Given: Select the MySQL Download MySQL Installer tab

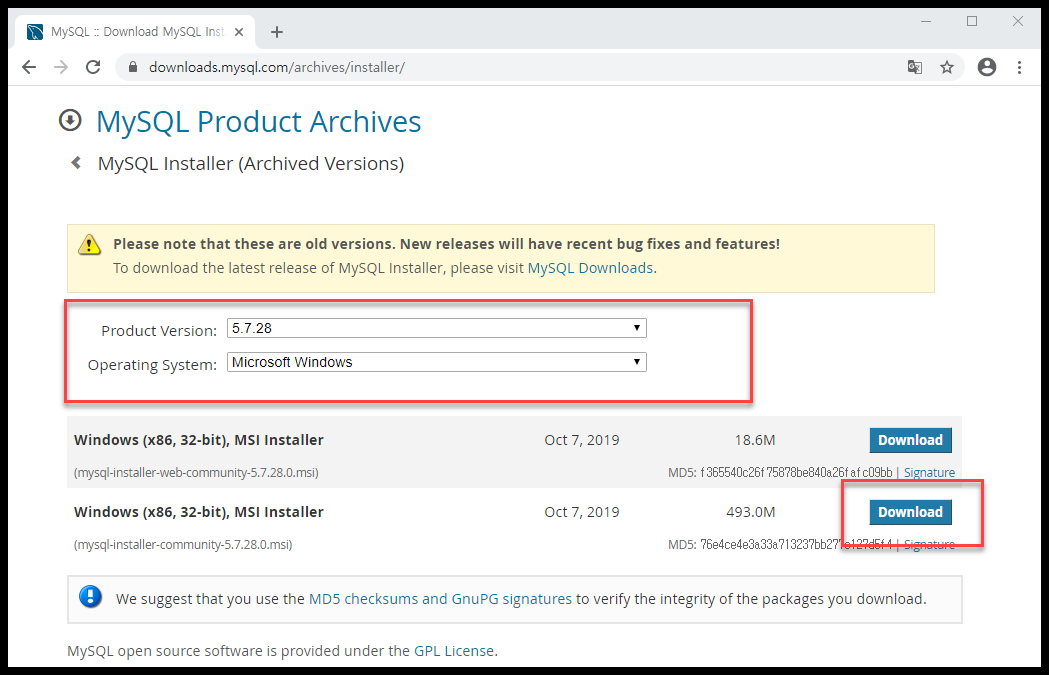Looking at the screenshot, I should (x=135, y=32).
